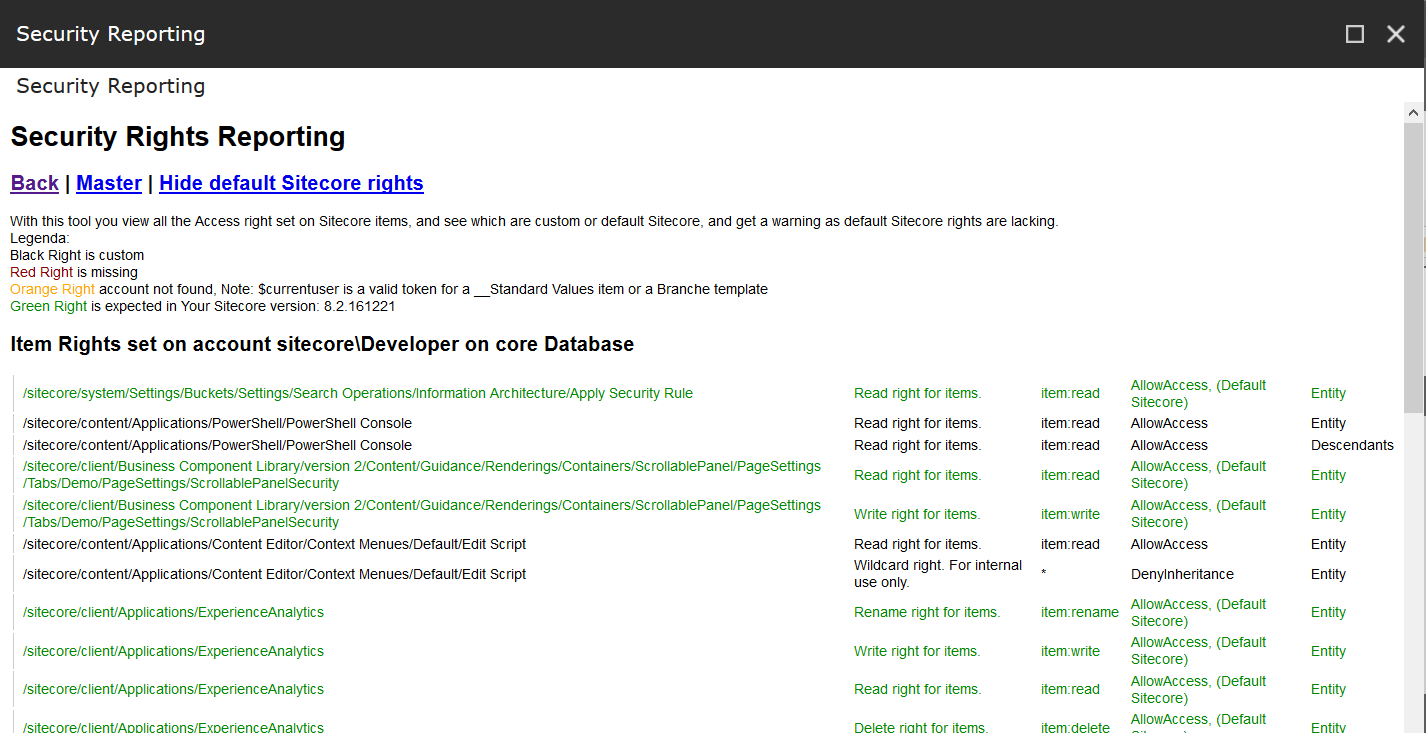
Task: Click 'Descendants' in the PowerShell Console row
Action: tap(1352, 445)
